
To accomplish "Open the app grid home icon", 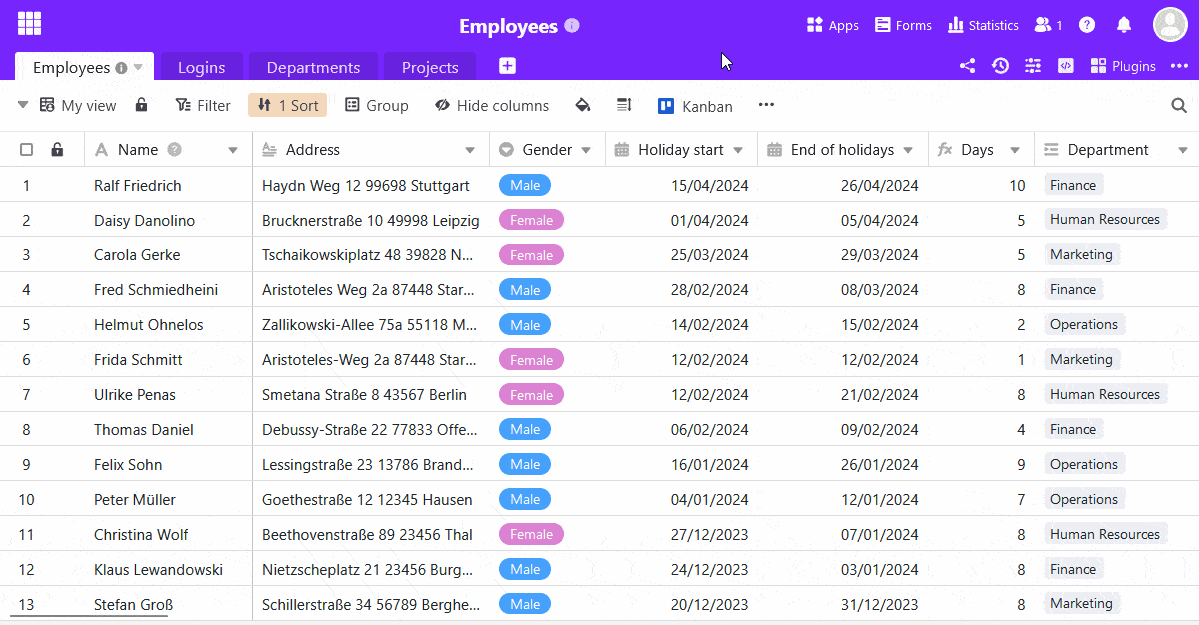I will coord(29,24).
